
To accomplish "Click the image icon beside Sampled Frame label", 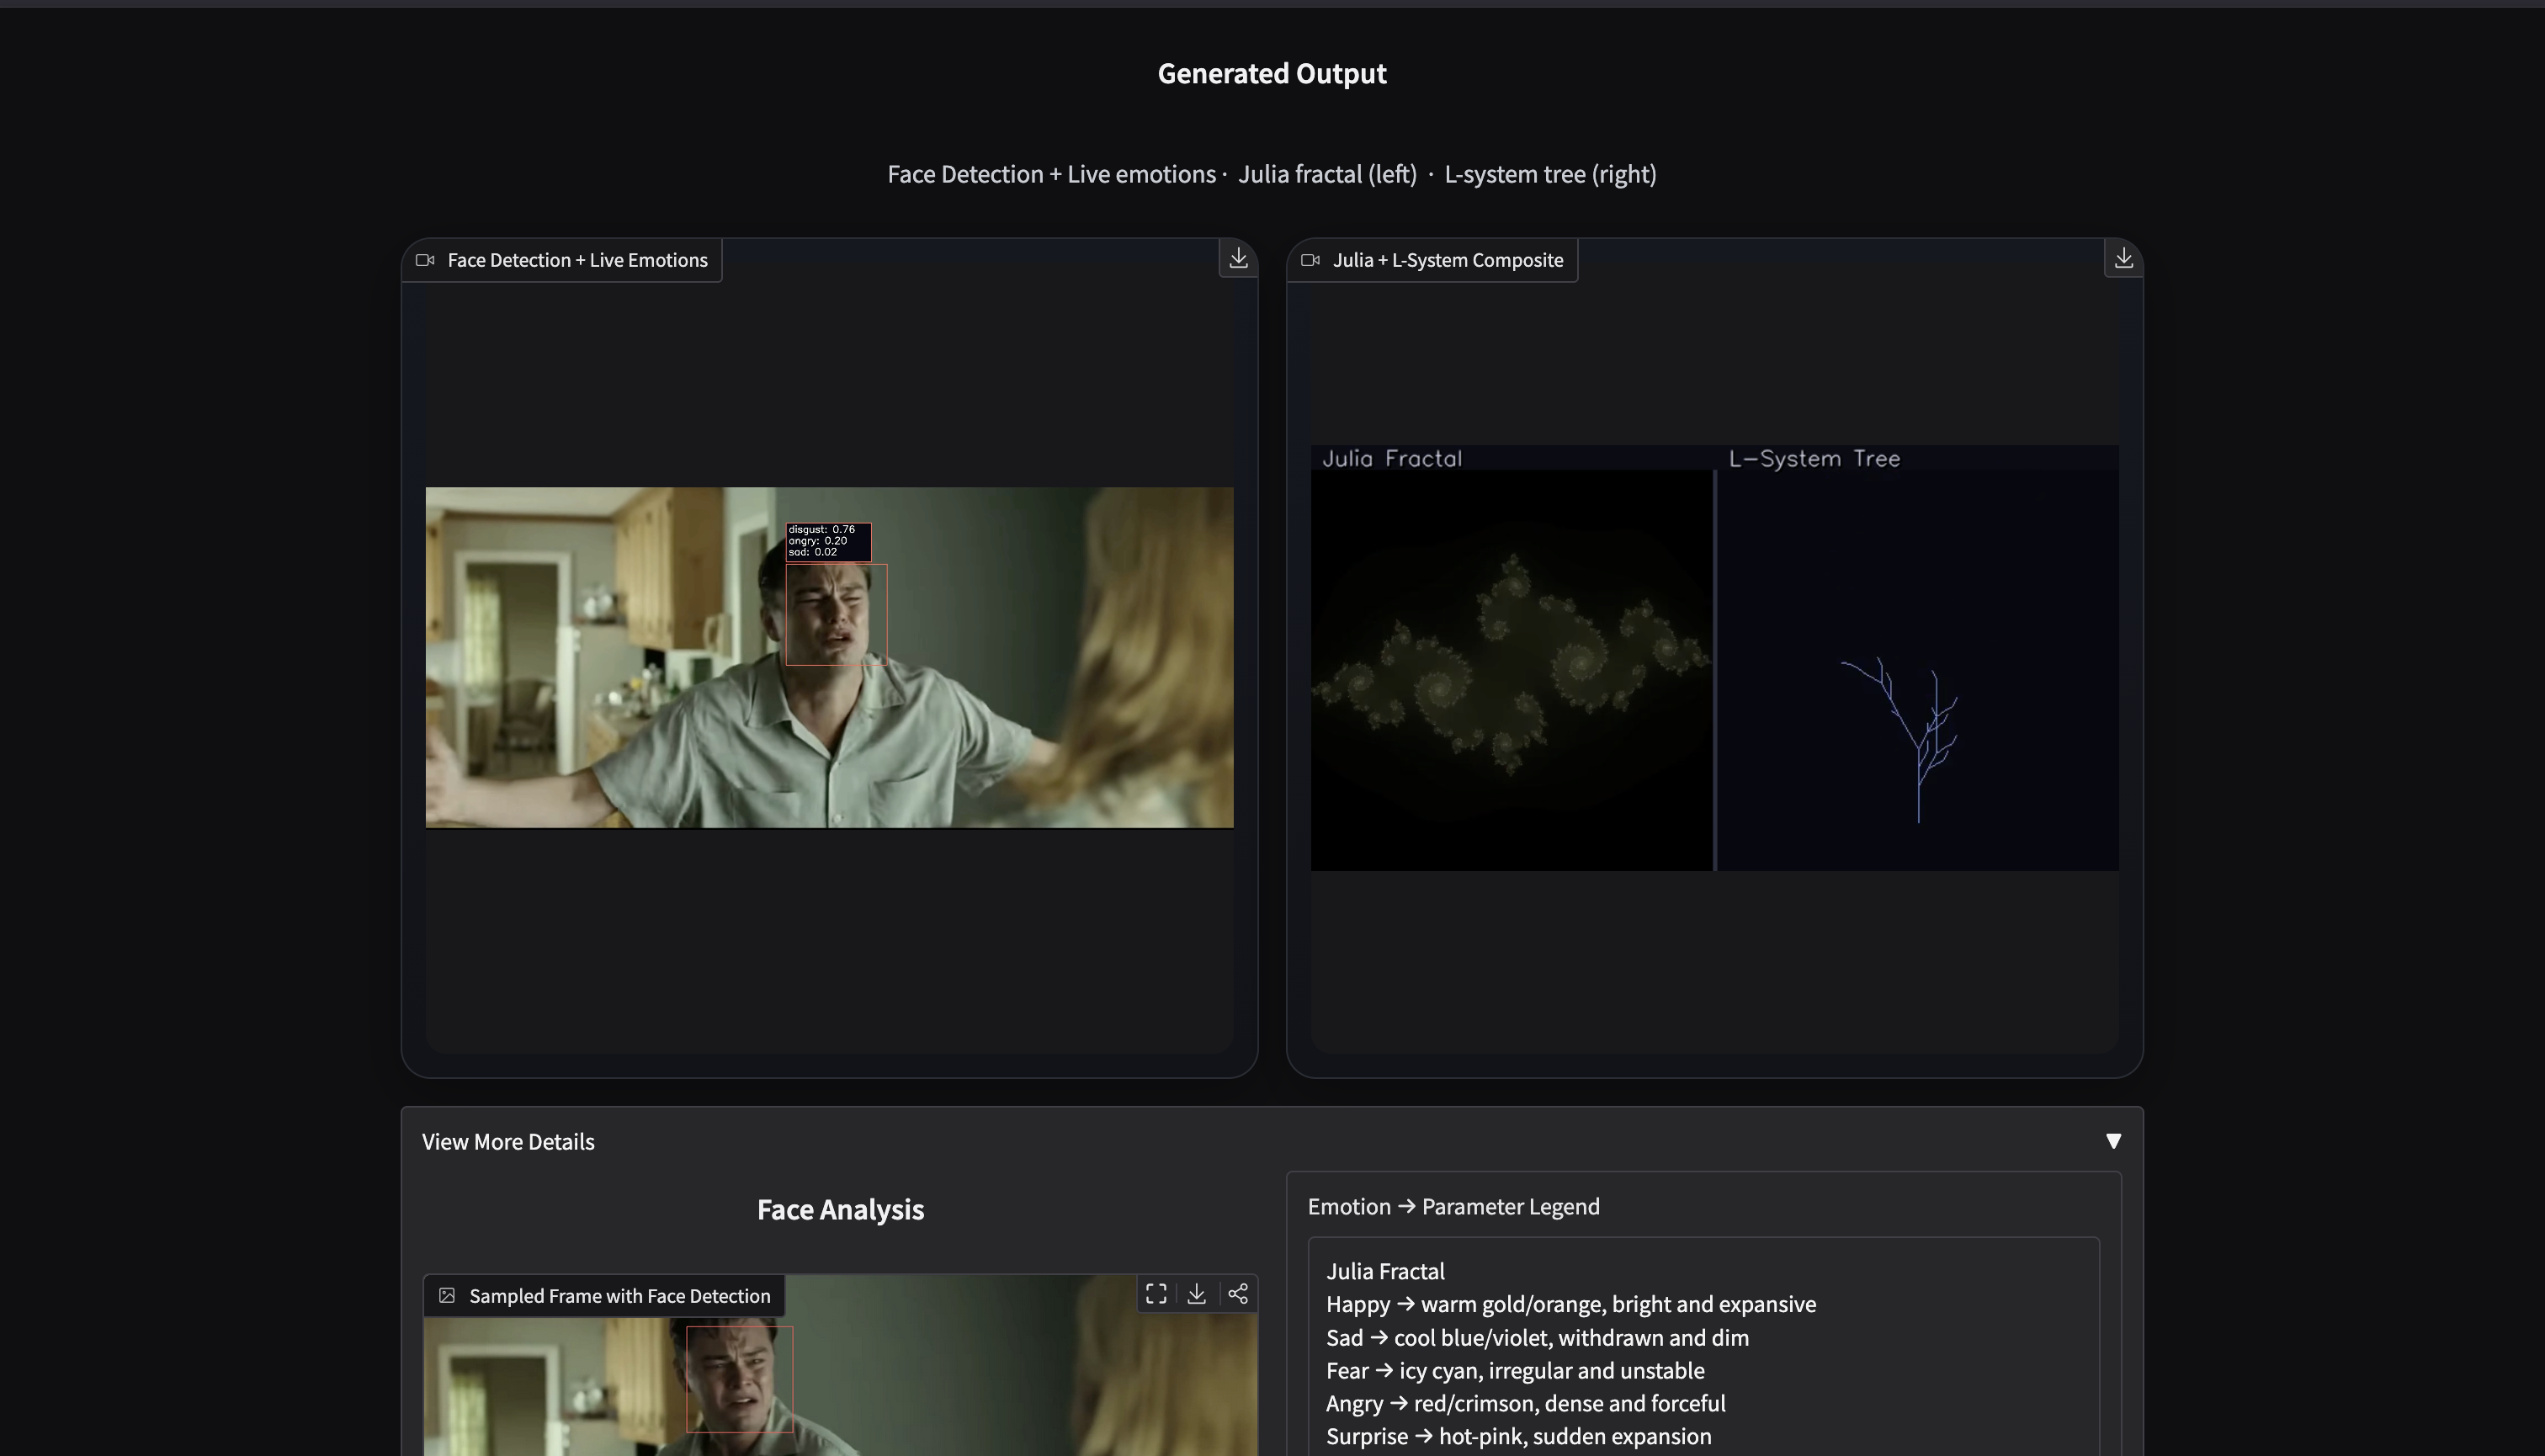I will [447, 1296].
